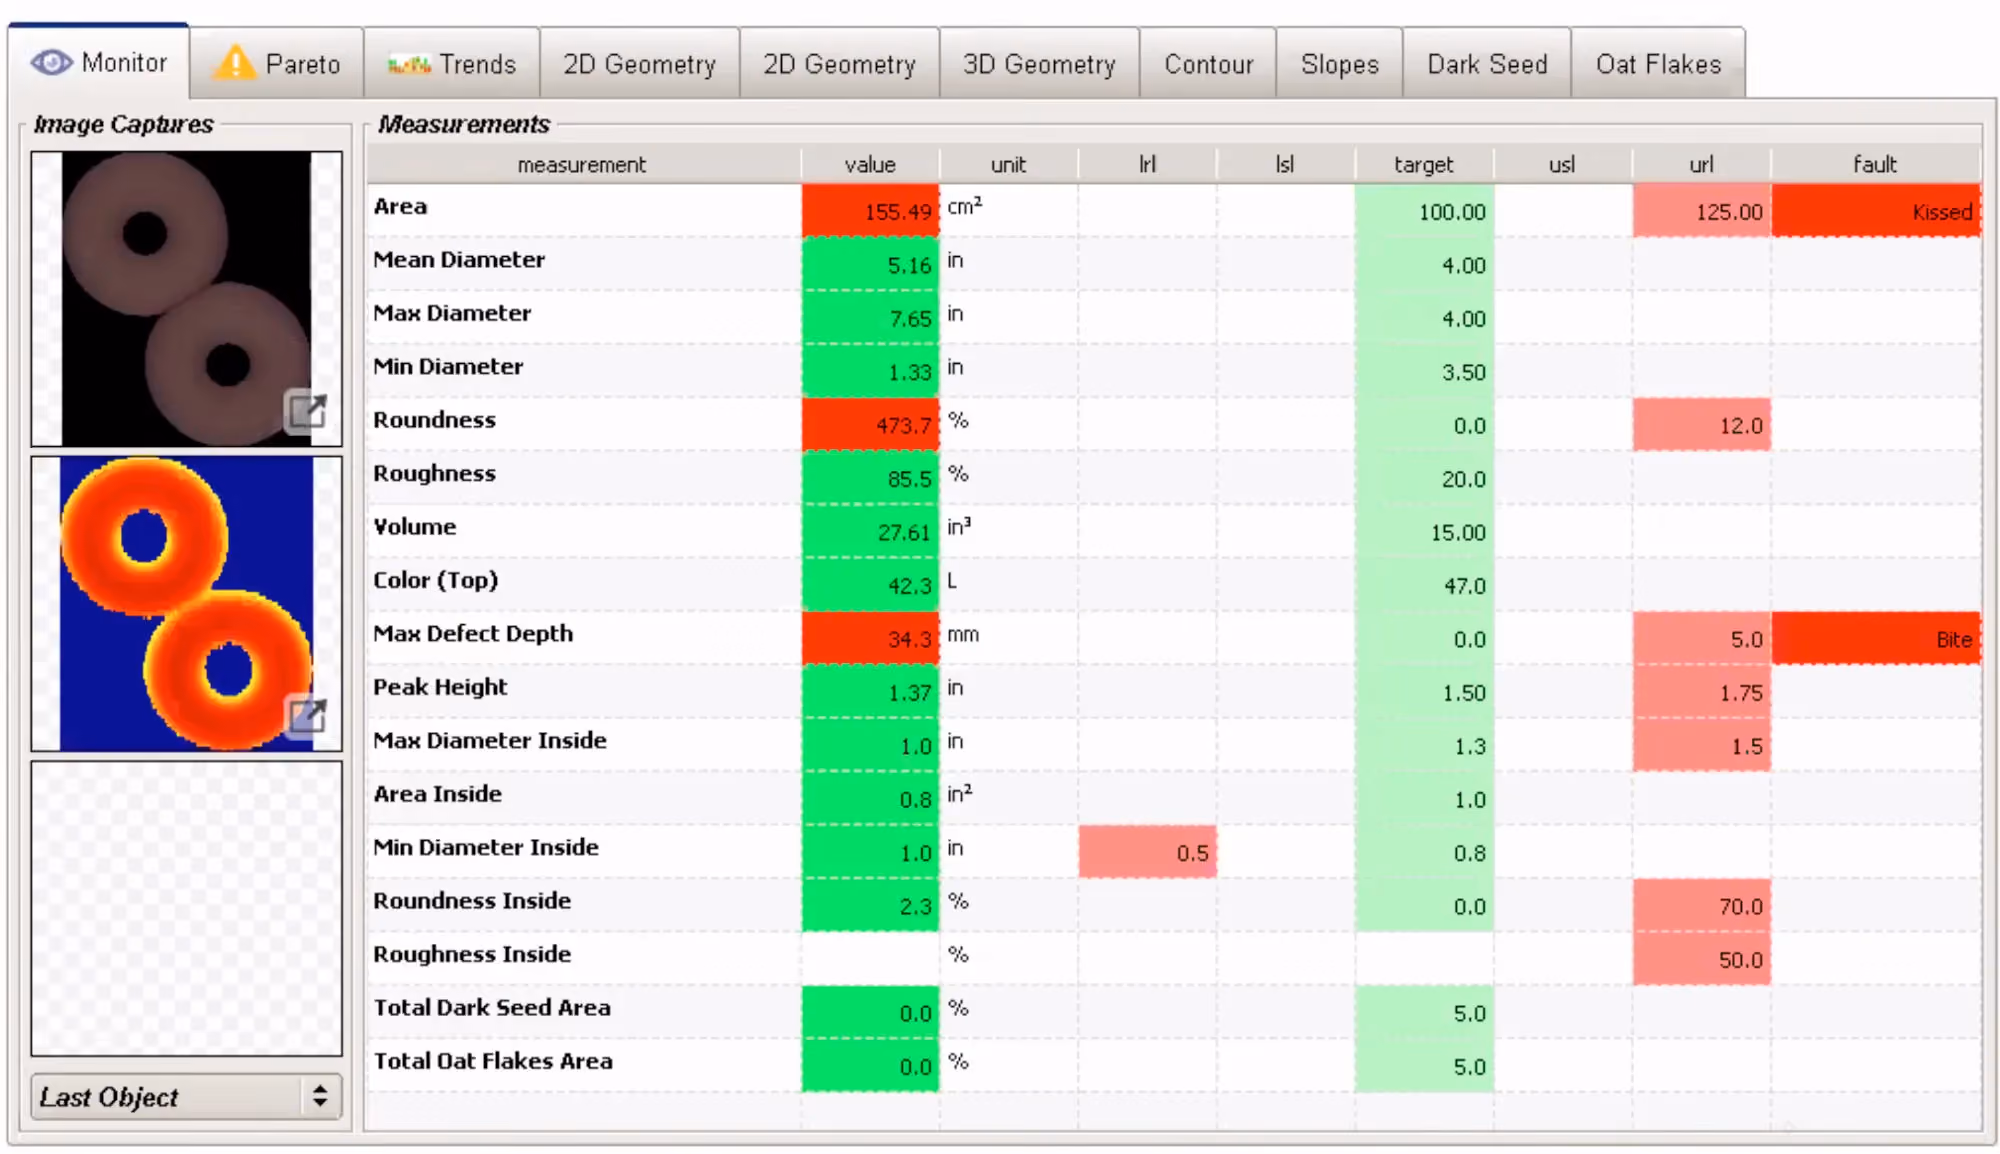
Task: Click the 1.75 Peak Height url limit
Action: [x=1701, y=692]
